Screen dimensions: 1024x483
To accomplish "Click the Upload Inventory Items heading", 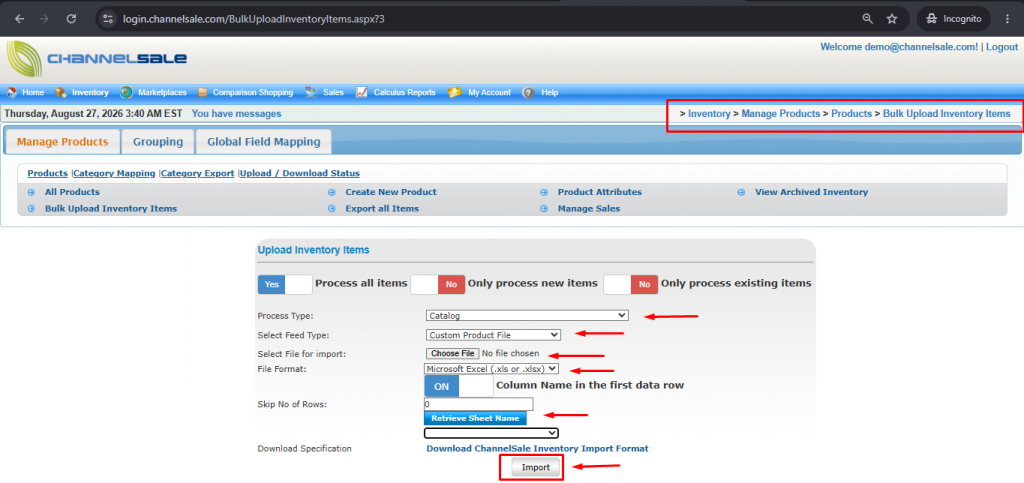I will [313, 250].
